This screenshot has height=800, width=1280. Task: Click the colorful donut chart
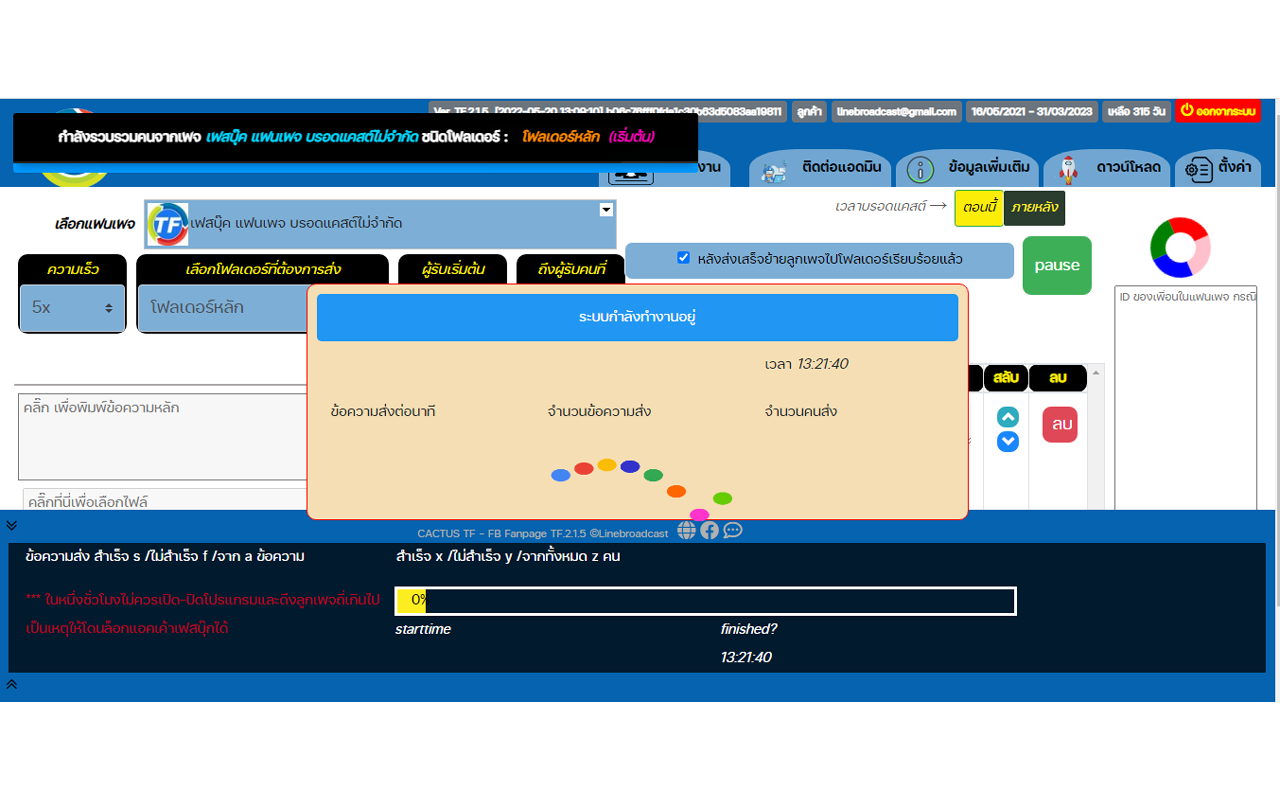pyautogui.click(x=1180, y=247)
